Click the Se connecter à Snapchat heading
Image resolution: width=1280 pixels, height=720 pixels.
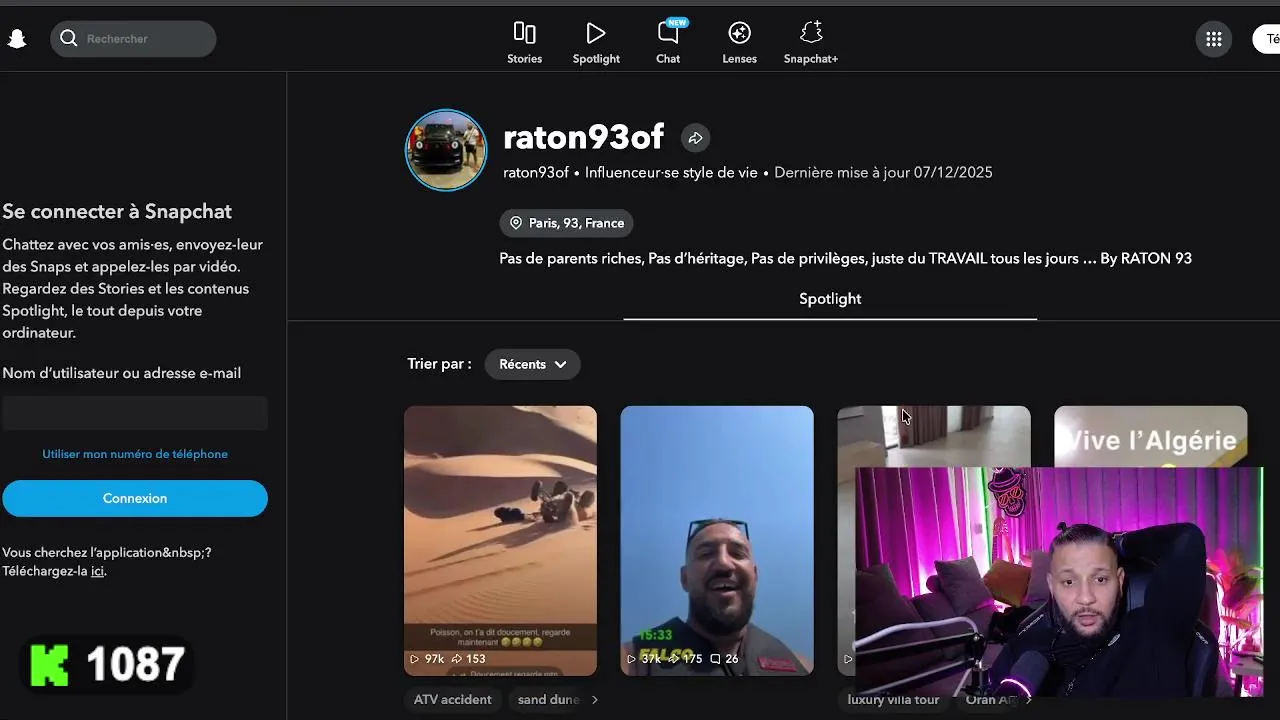117,211
